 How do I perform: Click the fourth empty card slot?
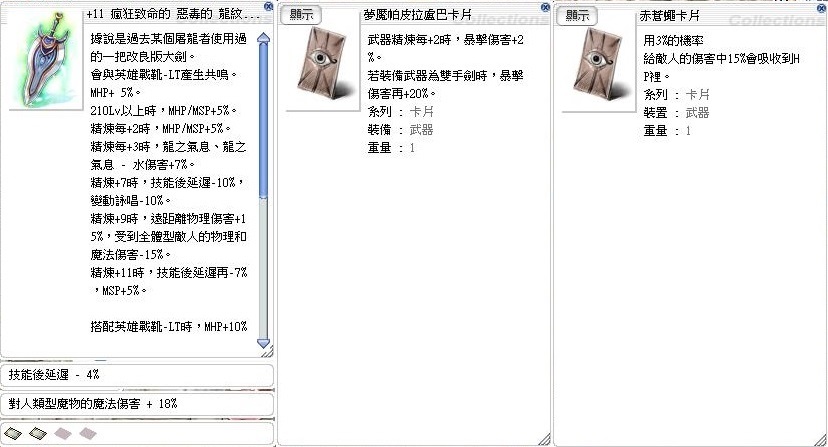(86, 432)
